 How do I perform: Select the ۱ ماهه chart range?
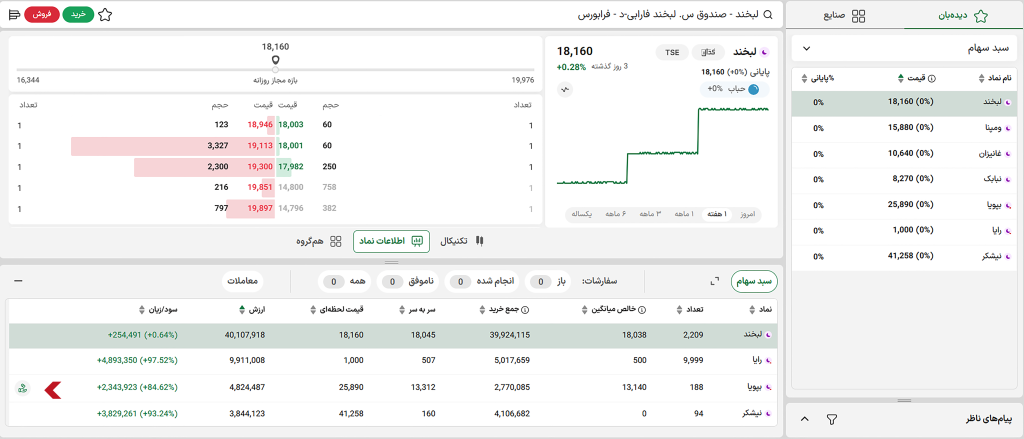coord(684,214)
